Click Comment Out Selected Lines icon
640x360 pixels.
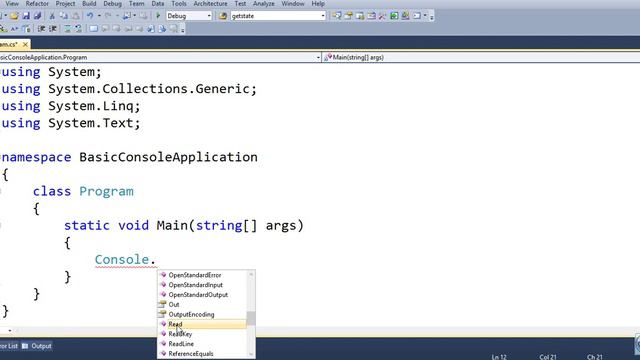[67, 29]
